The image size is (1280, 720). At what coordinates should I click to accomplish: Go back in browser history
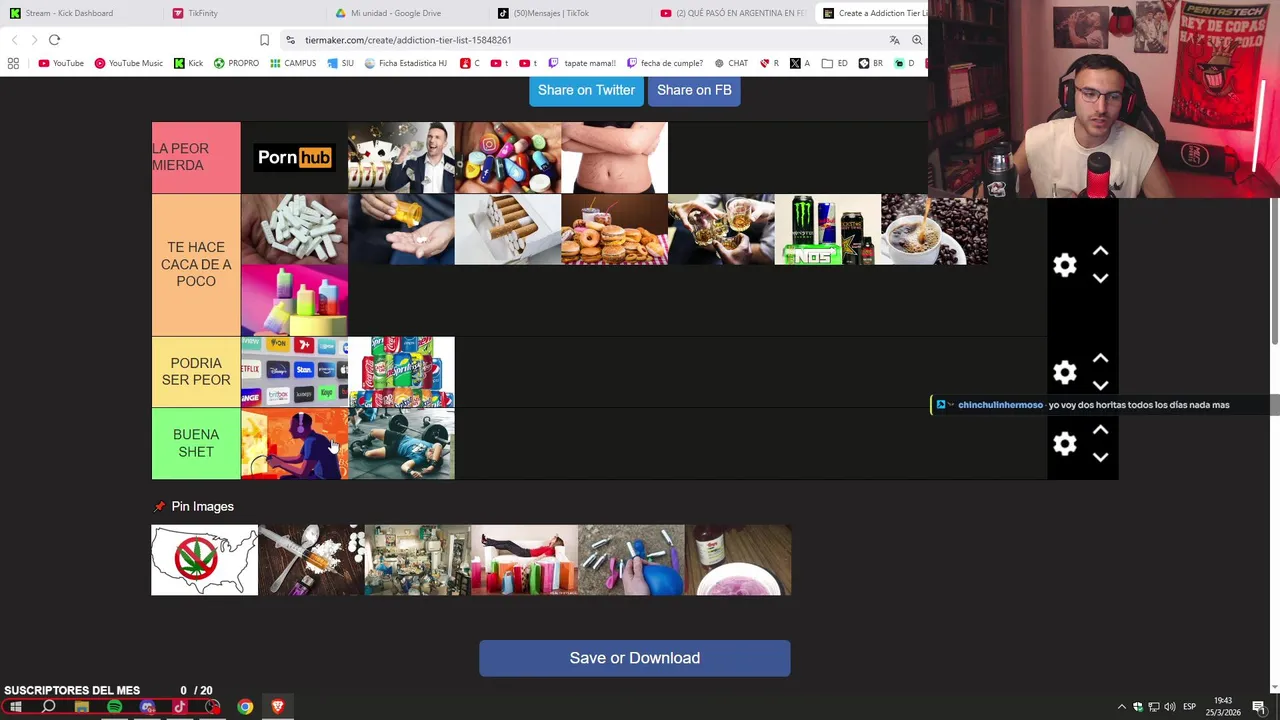[14, 40]
